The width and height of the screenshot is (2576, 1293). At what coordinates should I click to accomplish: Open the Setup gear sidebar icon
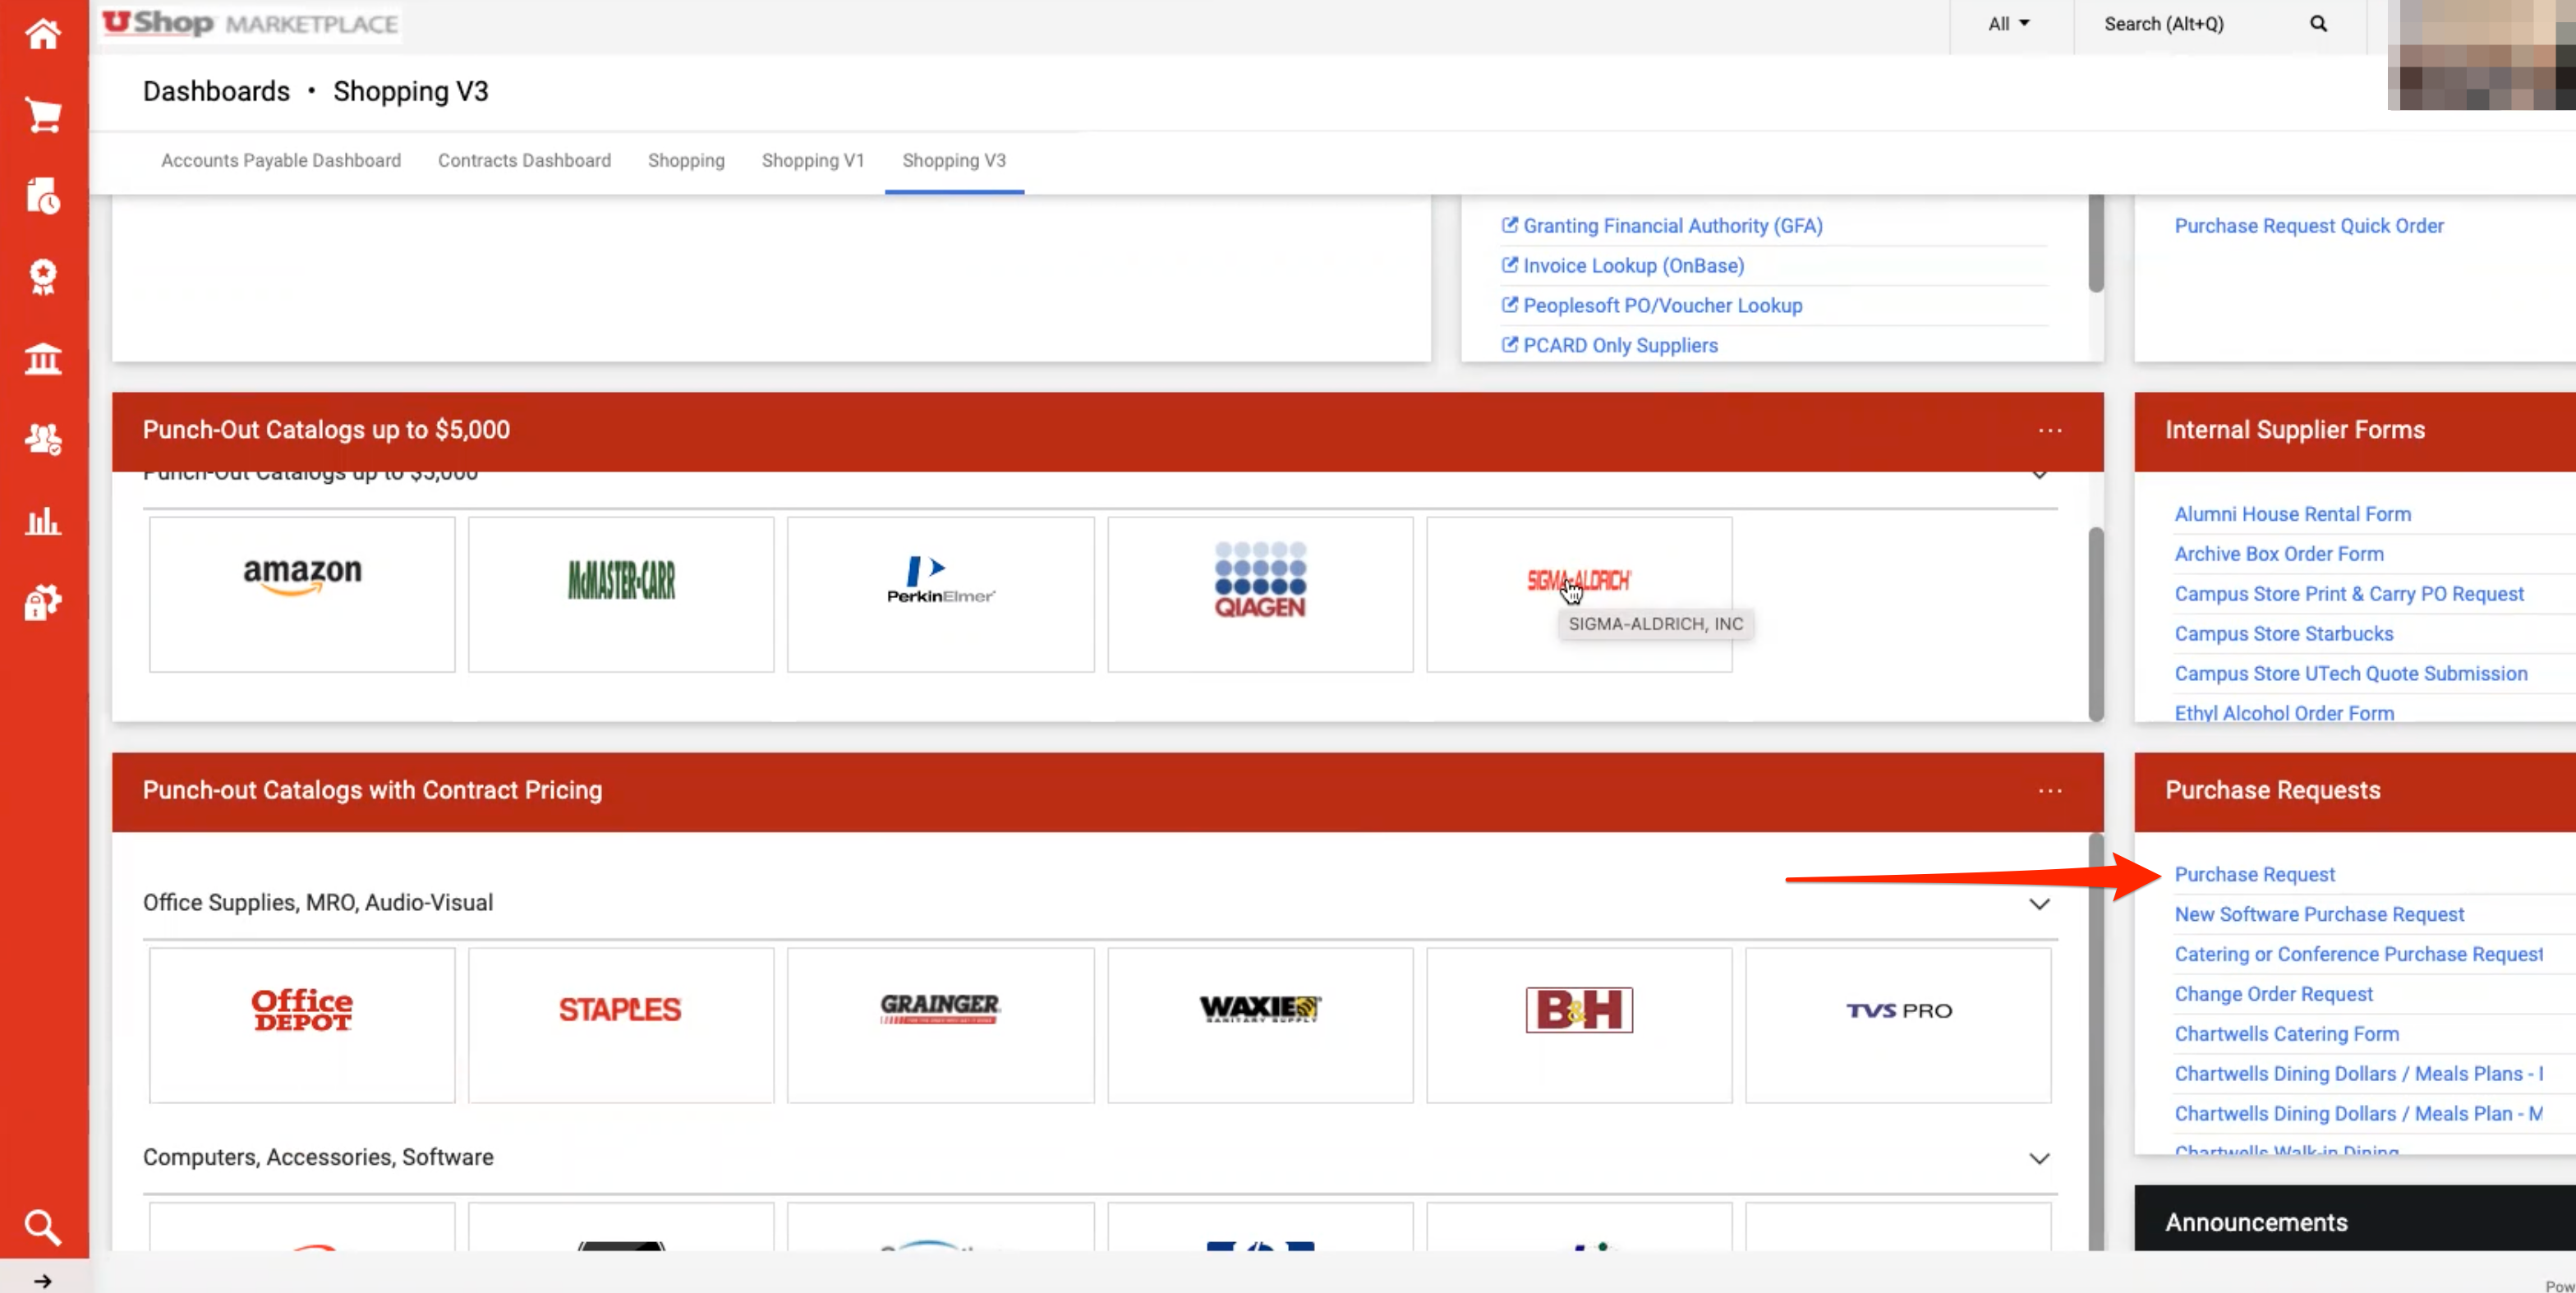coord(43,602)
